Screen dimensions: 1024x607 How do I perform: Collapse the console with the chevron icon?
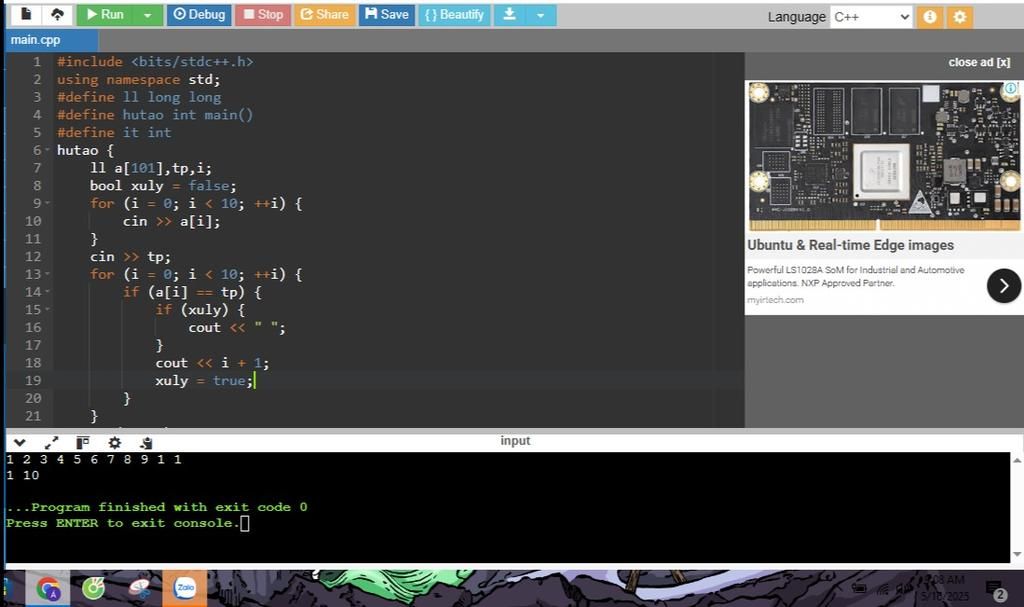[19, 442]
